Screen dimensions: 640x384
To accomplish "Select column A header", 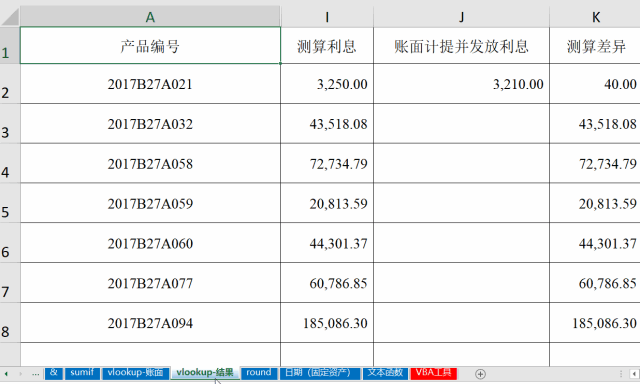I will click(150, 17).
